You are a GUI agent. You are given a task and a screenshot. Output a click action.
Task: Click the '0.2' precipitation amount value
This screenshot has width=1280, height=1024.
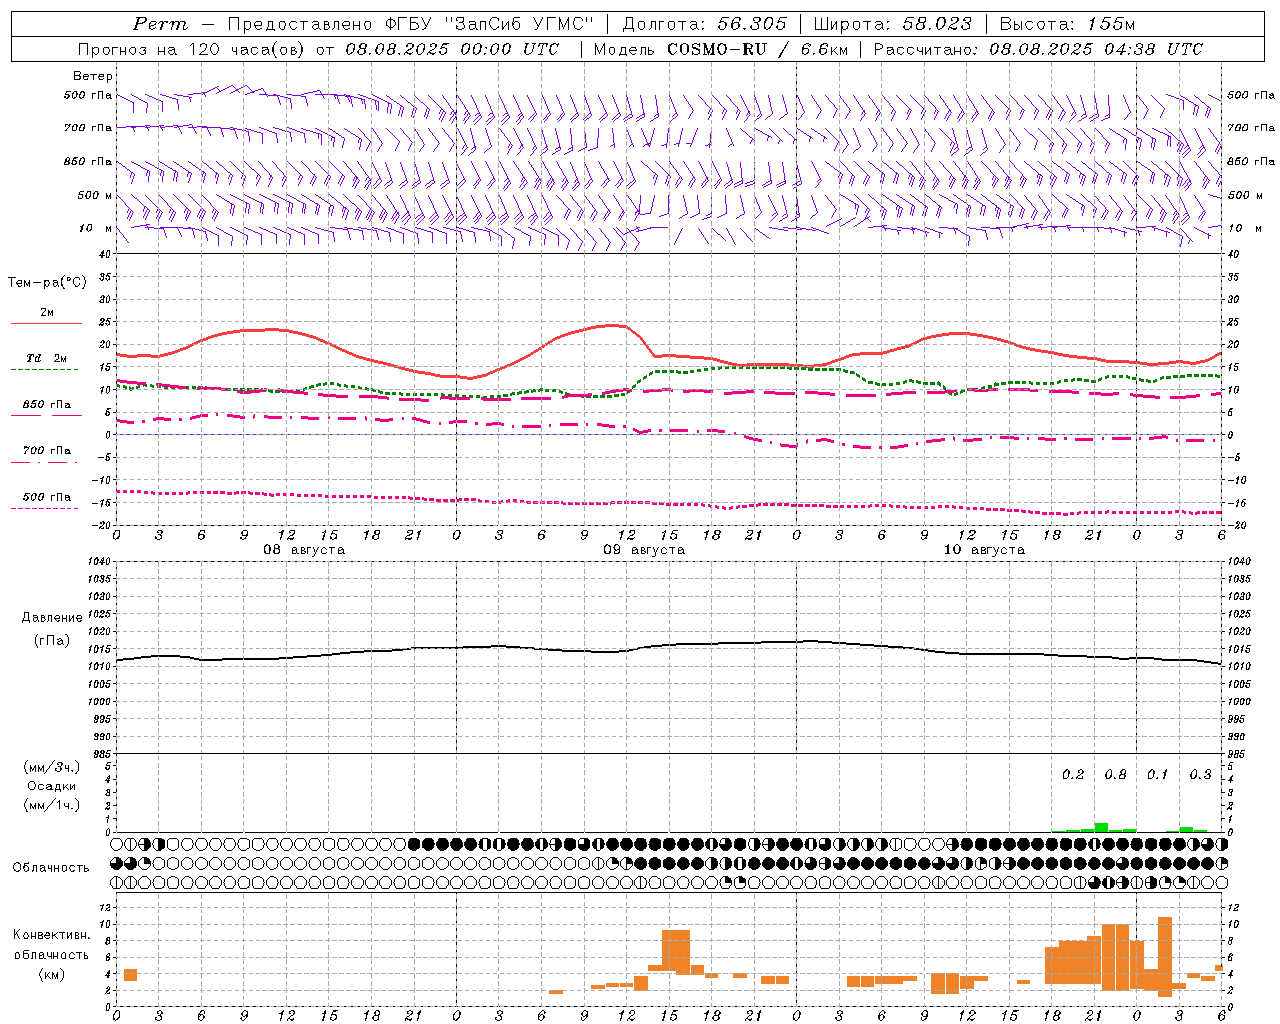click(1073, 774)
